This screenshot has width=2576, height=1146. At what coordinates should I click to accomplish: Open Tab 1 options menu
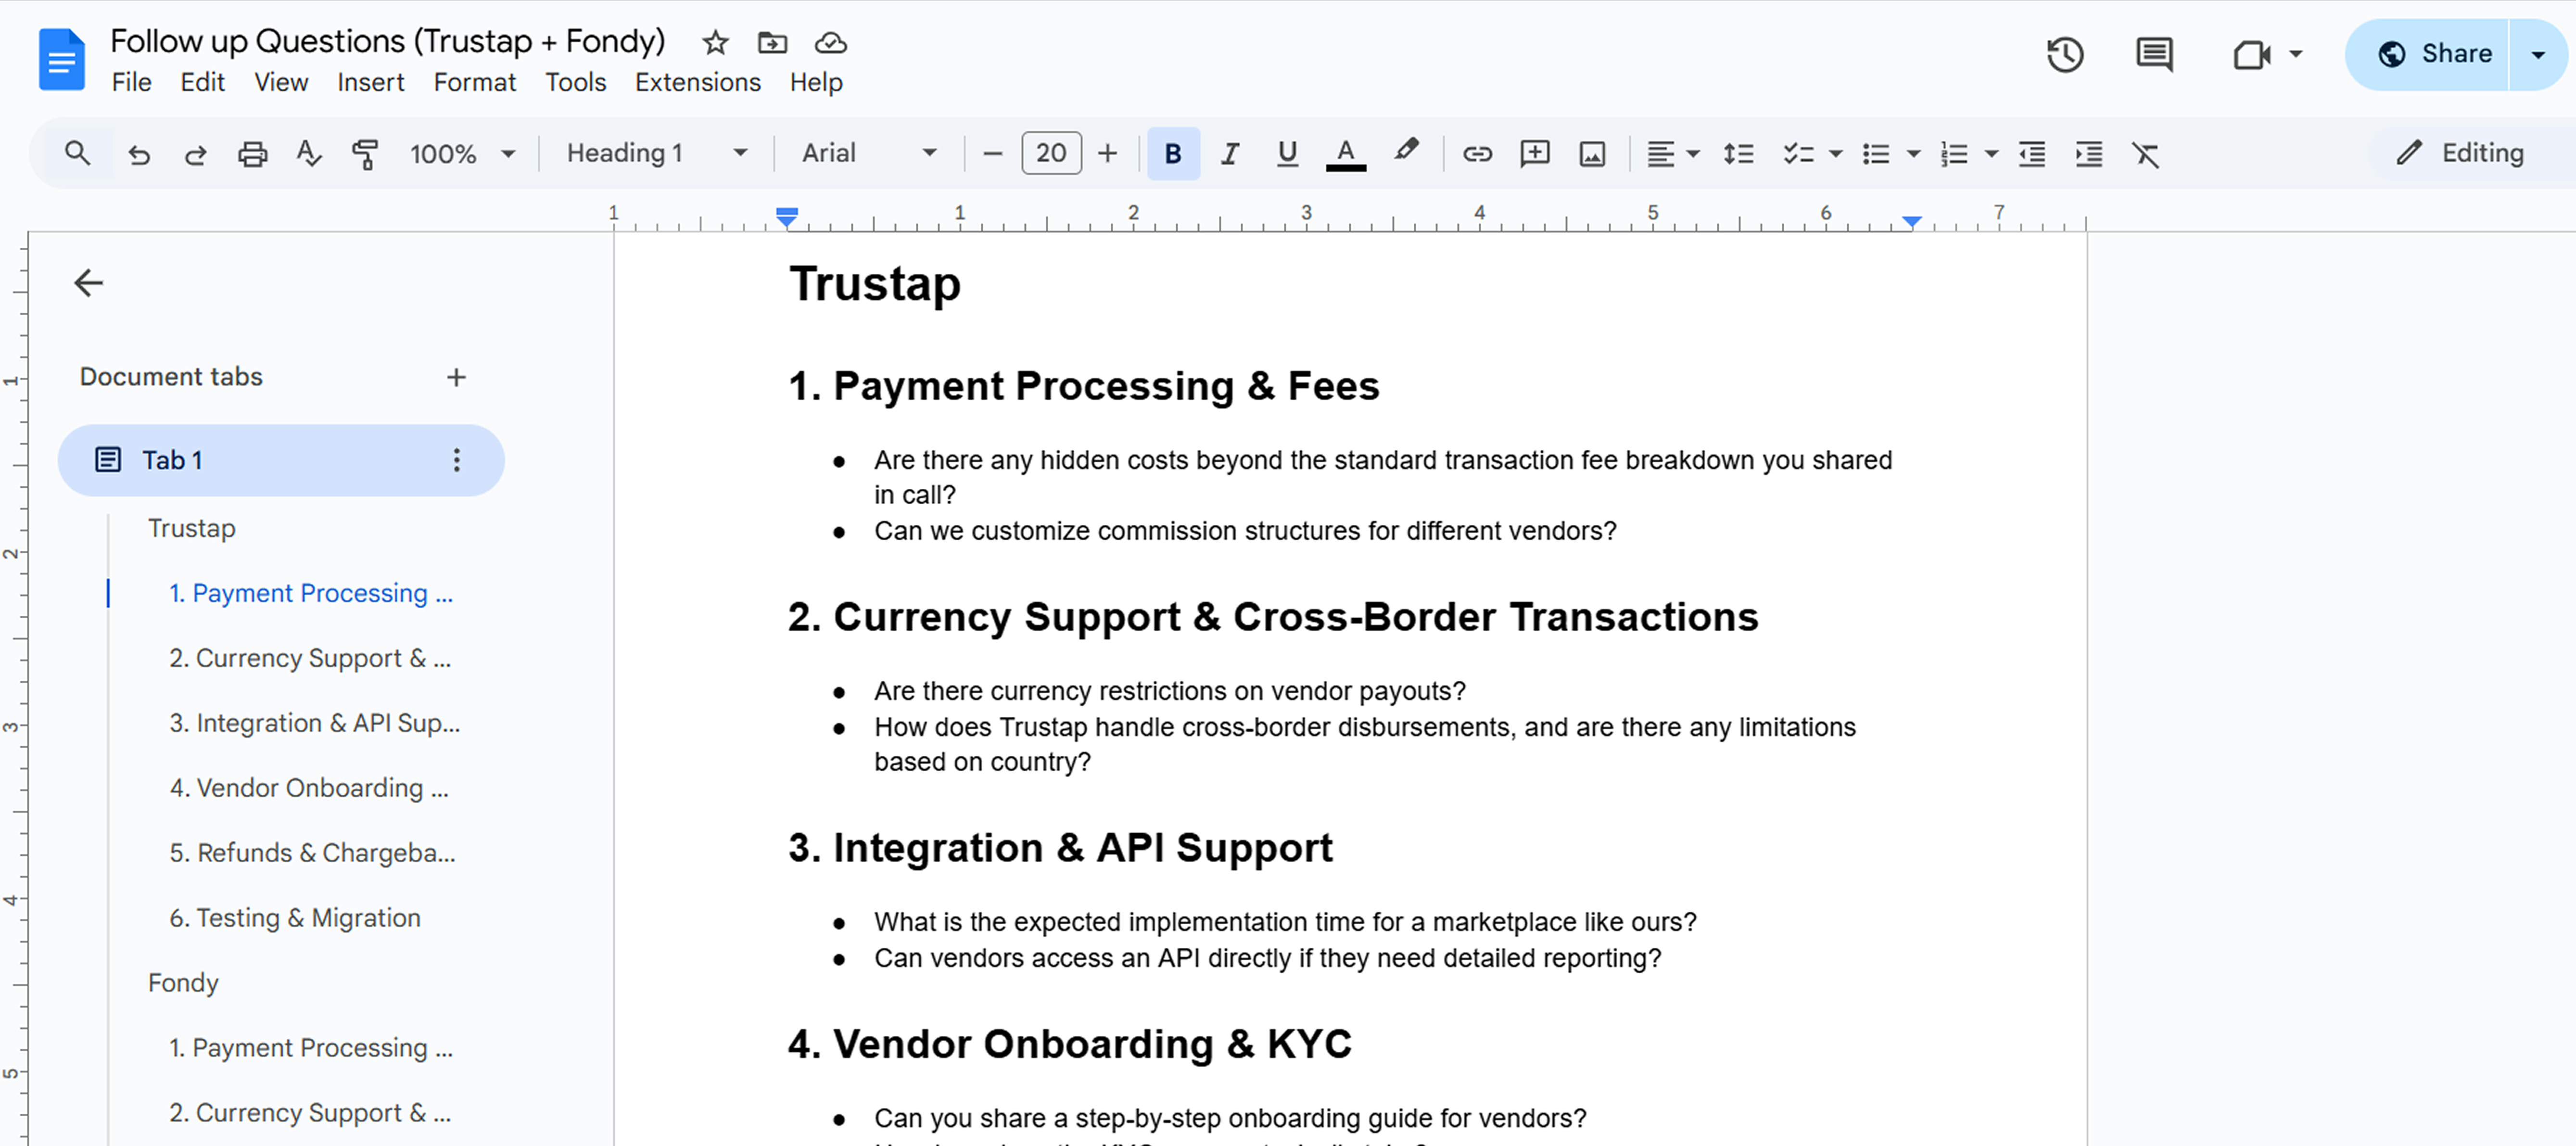click(456, 460)
